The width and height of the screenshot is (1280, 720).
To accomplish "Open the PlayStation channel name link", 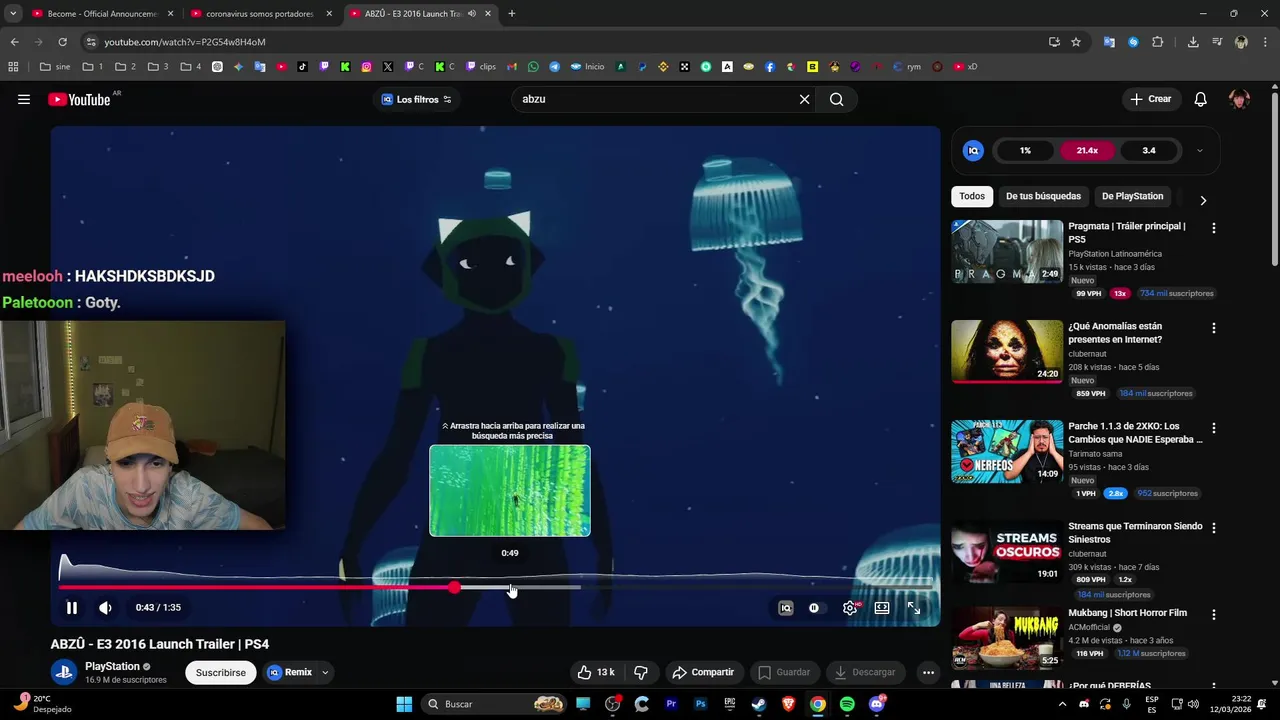I will (x=112, y=666).
